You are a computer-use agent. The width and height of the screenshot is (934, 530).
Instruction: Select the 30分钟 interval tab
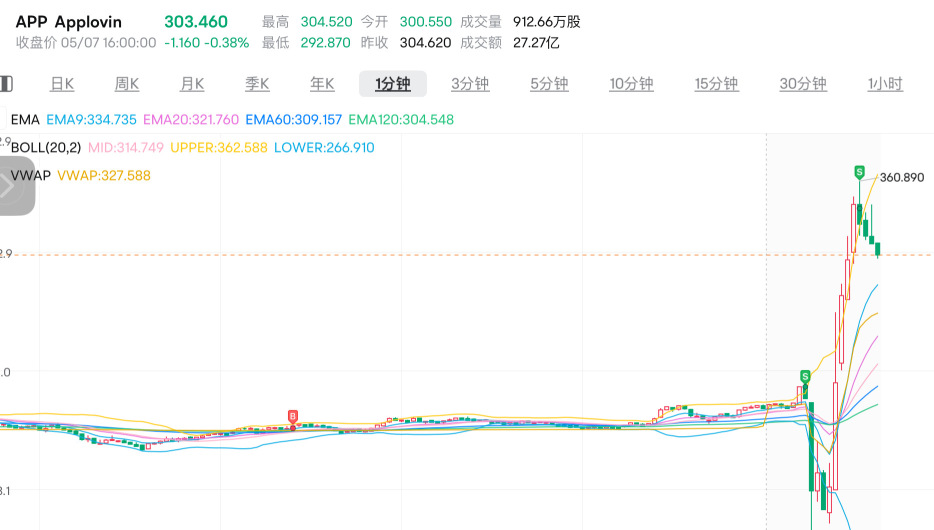coord(803,84)
